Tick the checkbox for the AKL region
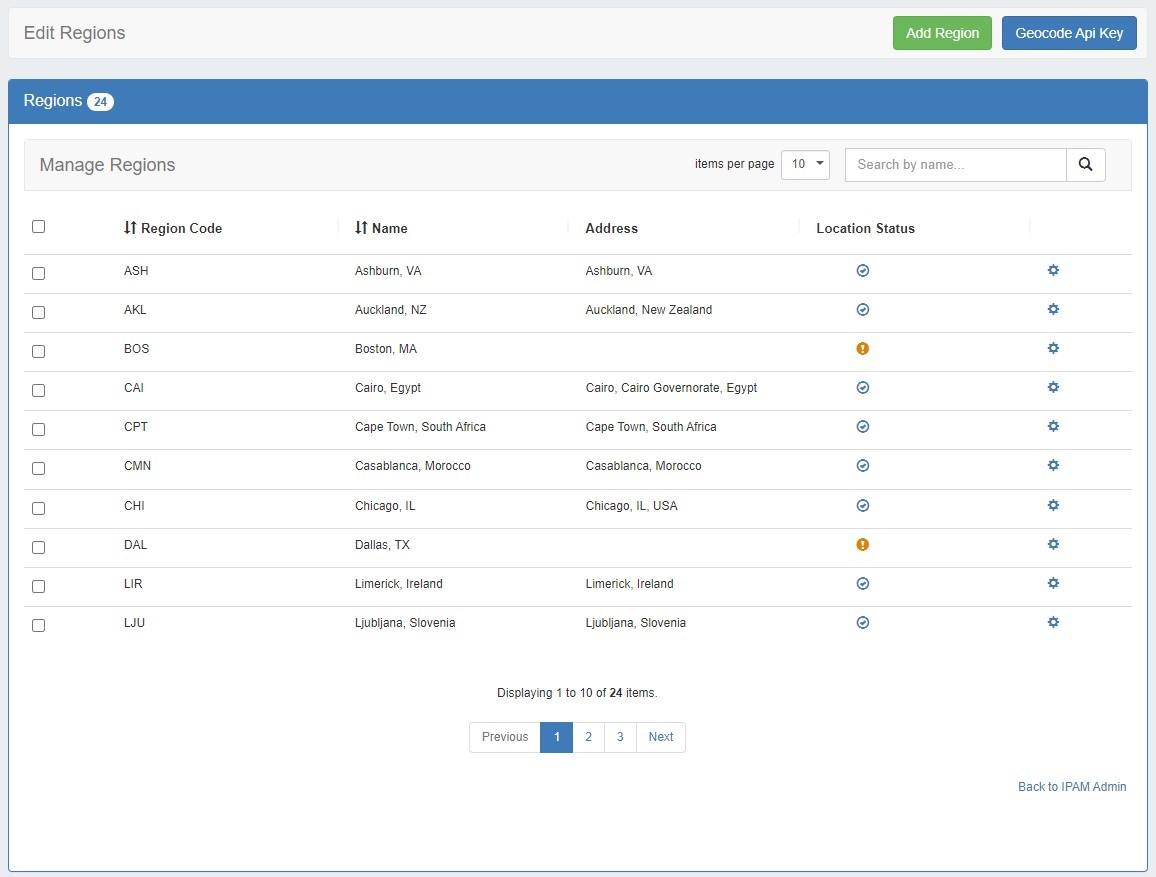This screenshot has height=877, width=1156. coord(39,312)
